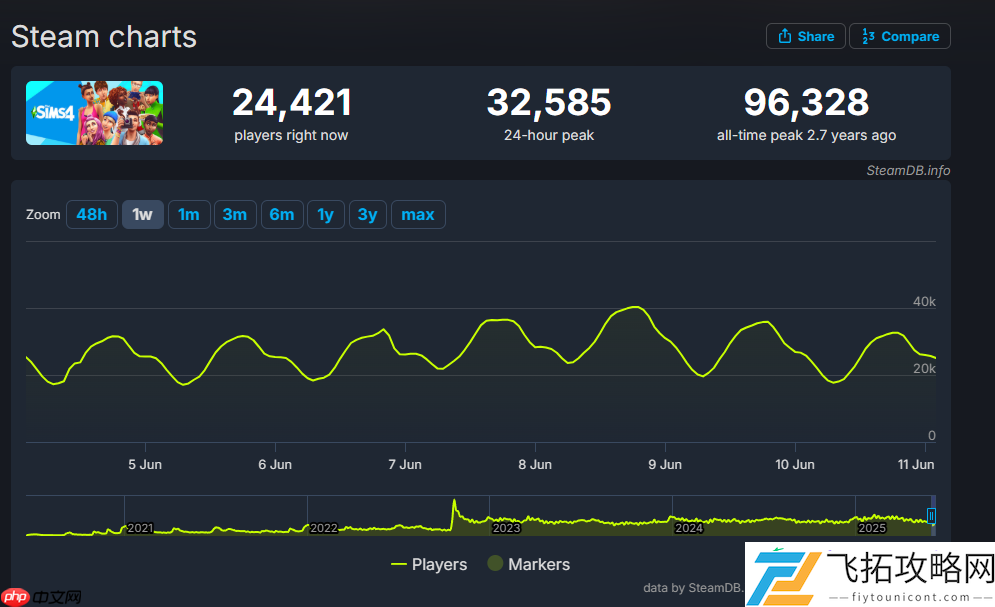Click the 'all-time peak 2.7 years ago' caption
Screen dimensions: 995x607
pos(807,135)
